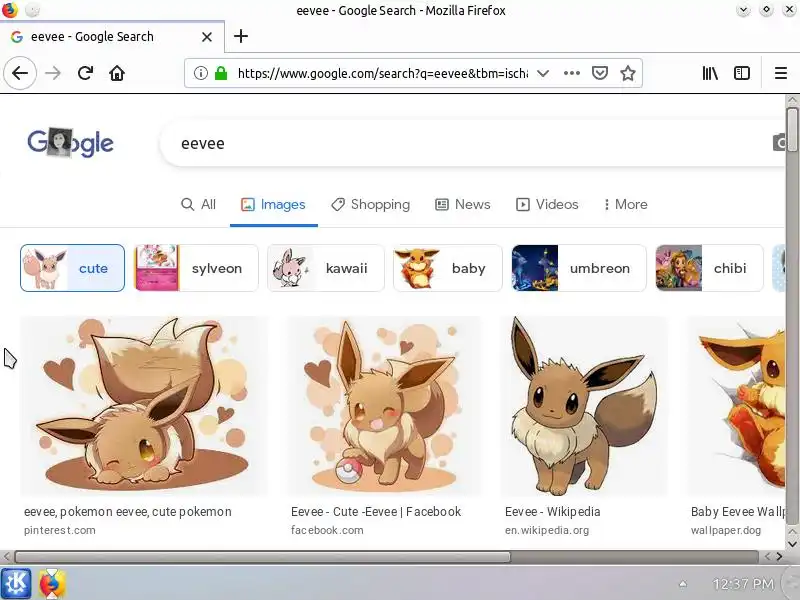Close the eevee Google Search tab
The height and width of the screenshot is (600, 800).
(x=207, y=37)
